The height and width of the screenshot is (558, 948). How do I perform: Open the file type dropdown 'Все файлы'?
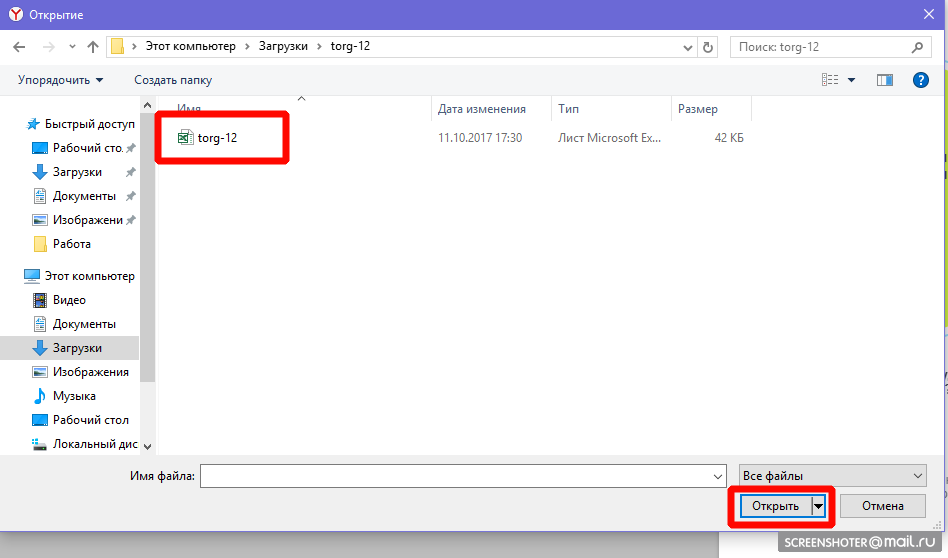832,476
